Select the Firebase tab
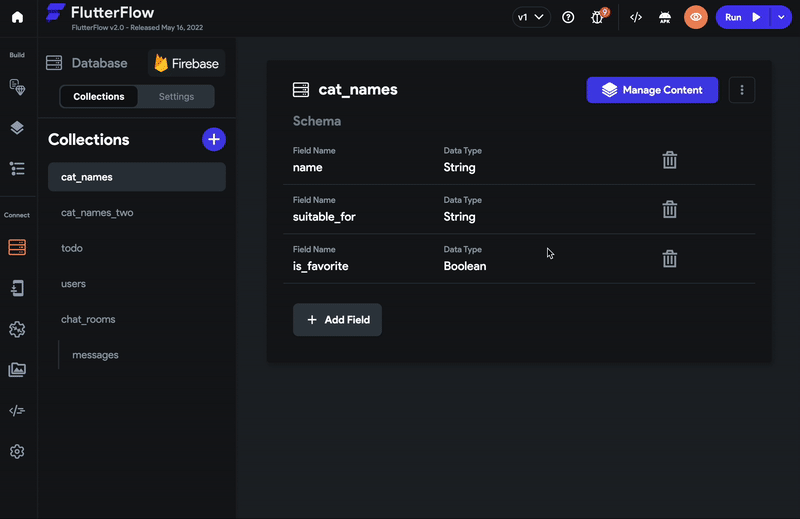 pos(187,63)
